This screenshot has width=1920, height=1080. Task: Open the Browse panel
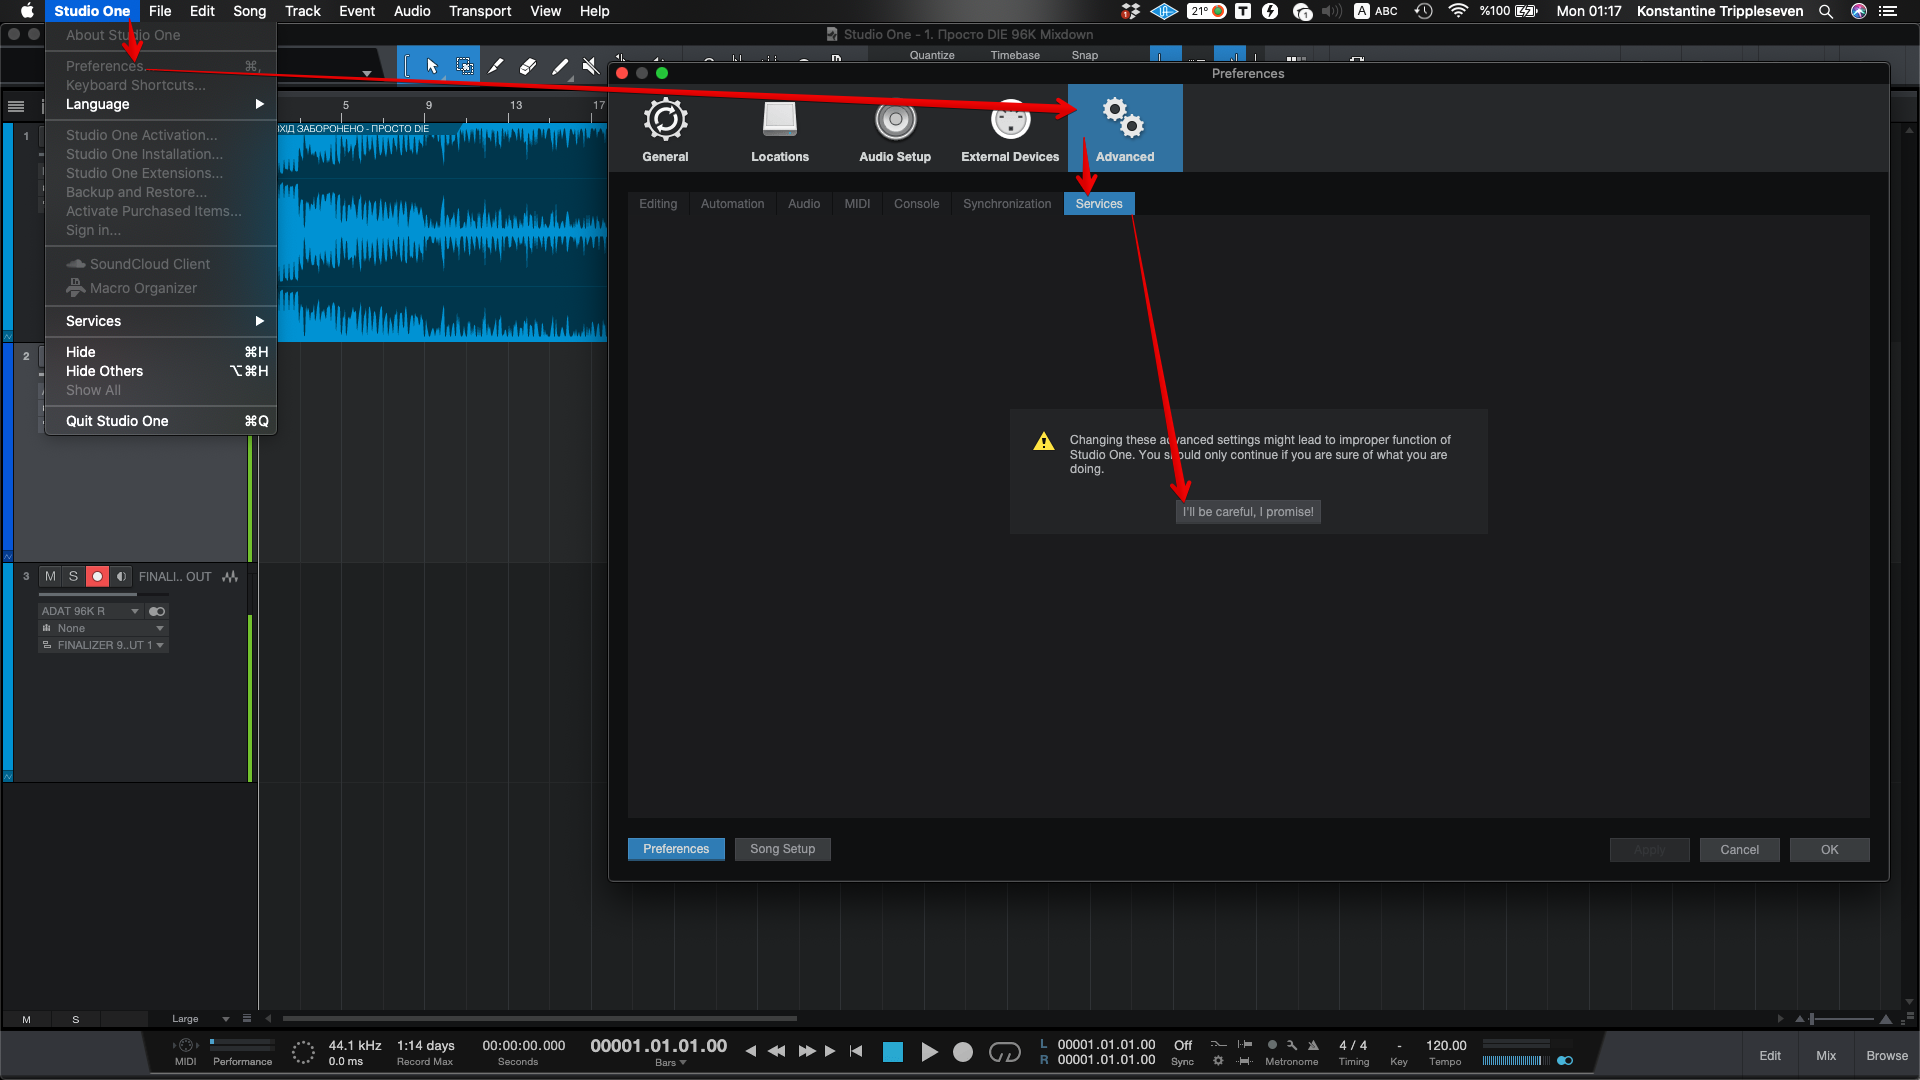[x=1887, y=1056]
